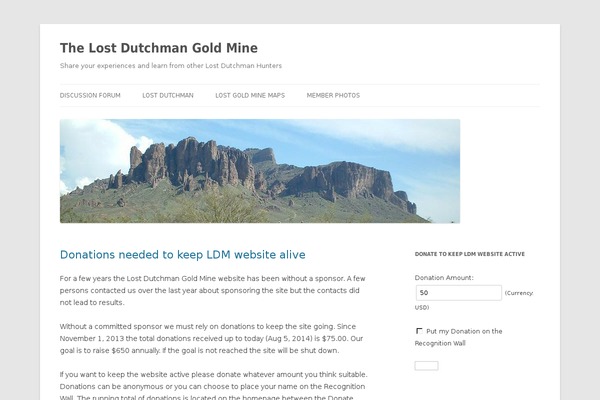Image resolution: width=600 pixels, height=400 pixels.
Task: Click the paragraph starting 'If you want to keep the website active'
Action: (214, 386)
